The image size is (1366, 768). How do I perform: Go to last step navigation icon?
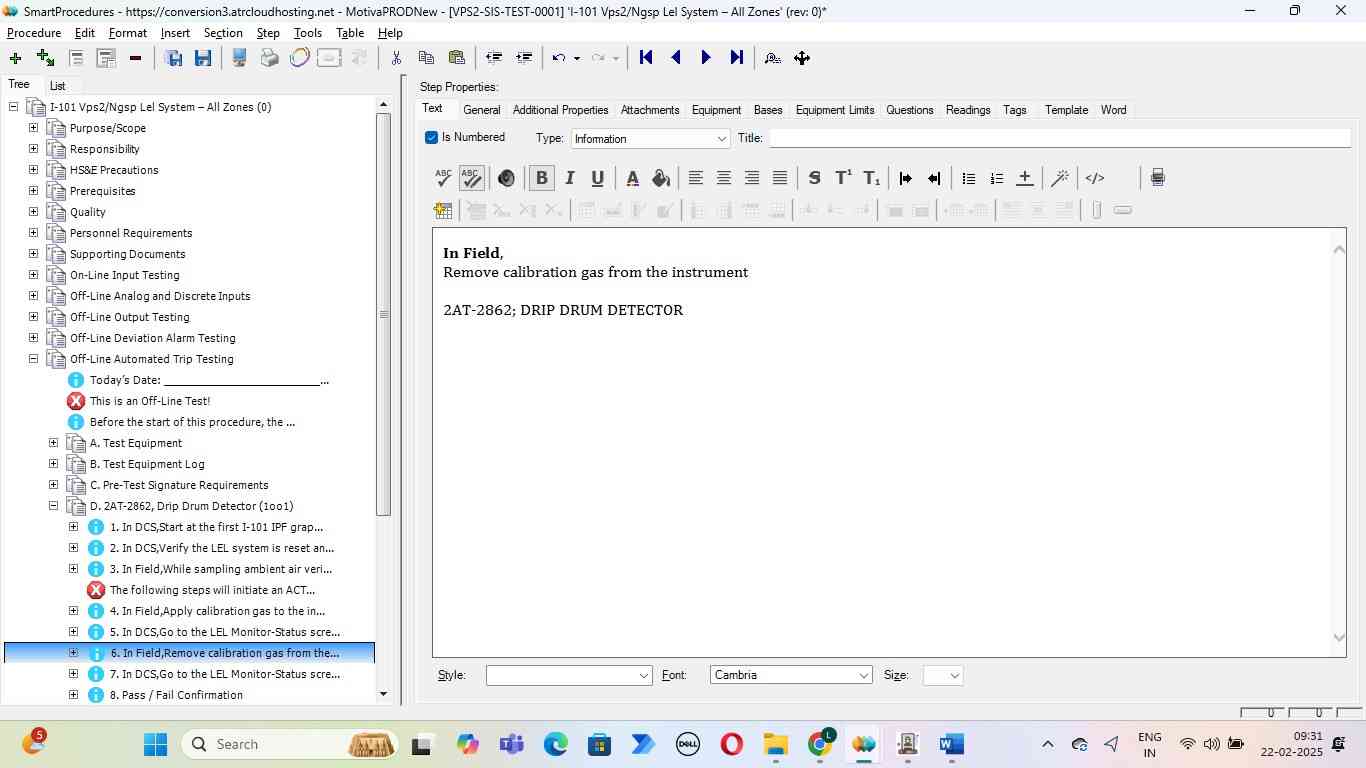point(737,58)
